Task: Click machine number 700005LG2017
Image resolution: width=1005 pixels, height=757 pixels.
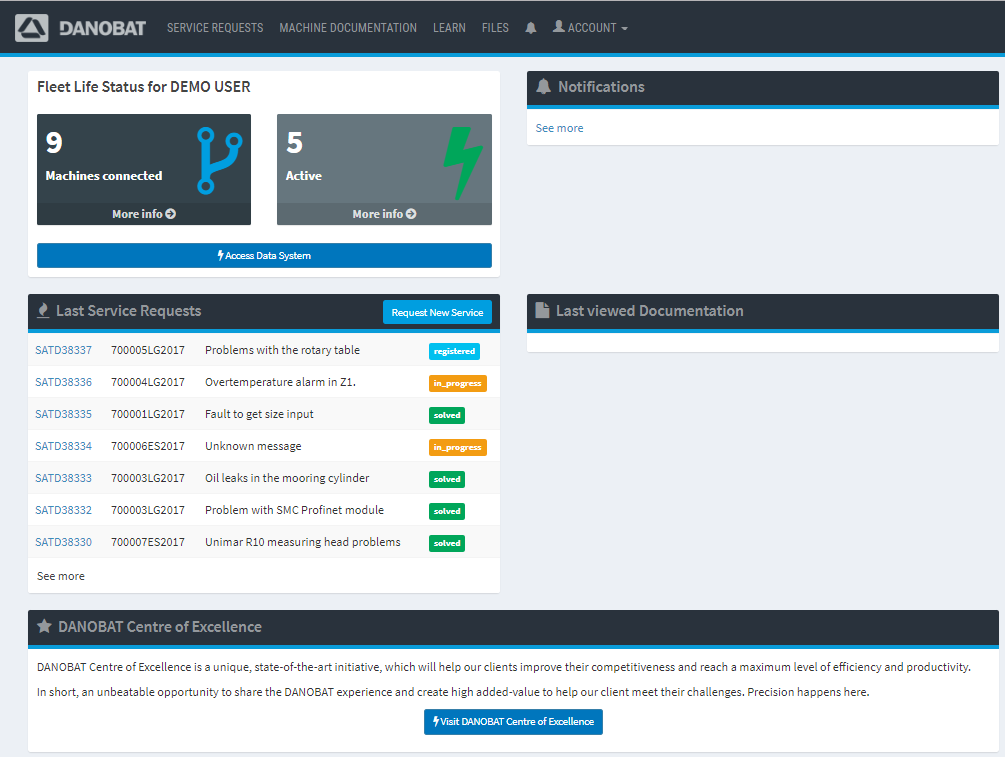Action: [x=148, y=350]
